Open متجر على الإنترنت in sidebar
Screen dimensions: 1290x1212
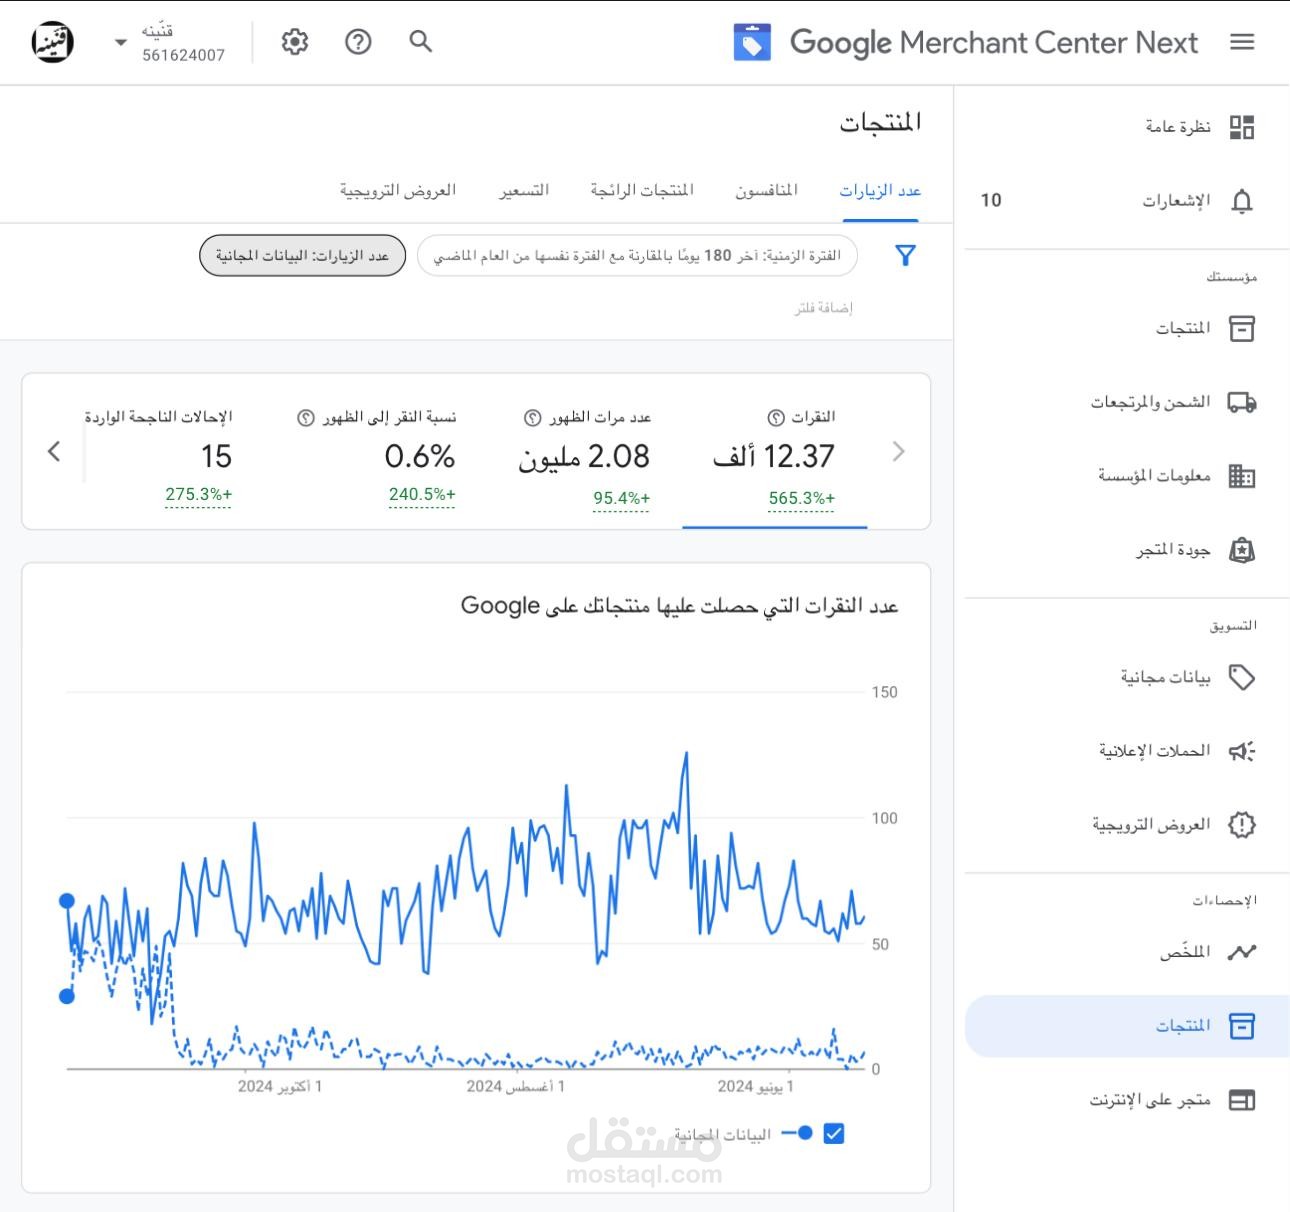pyautogui.click(x=1150, y=1100)
